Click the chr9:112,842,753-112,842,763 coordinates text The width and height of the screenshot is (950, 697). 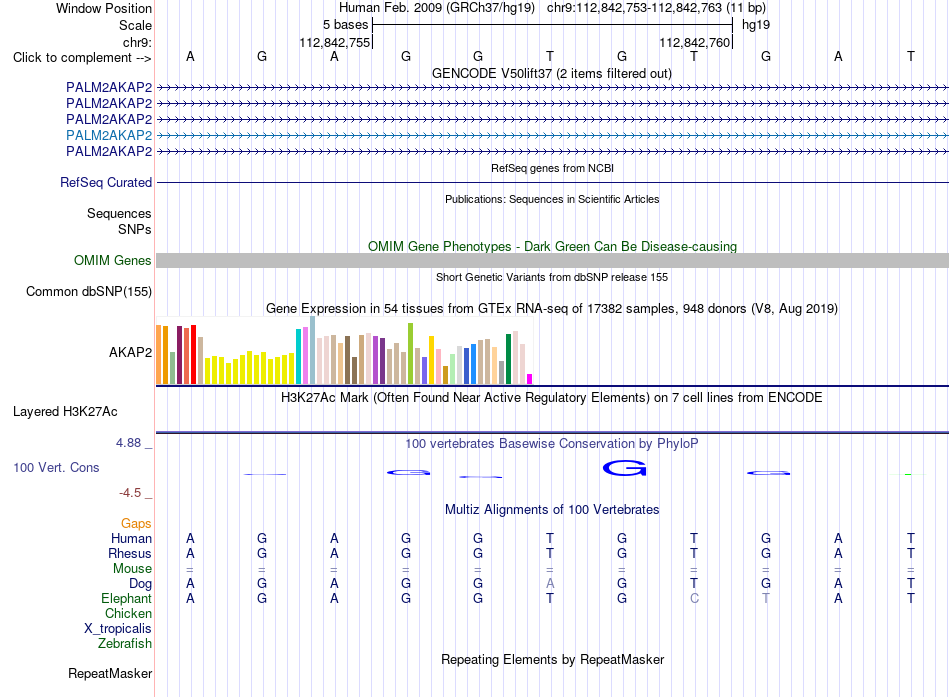pyautogui.click(x=656, y=8)
